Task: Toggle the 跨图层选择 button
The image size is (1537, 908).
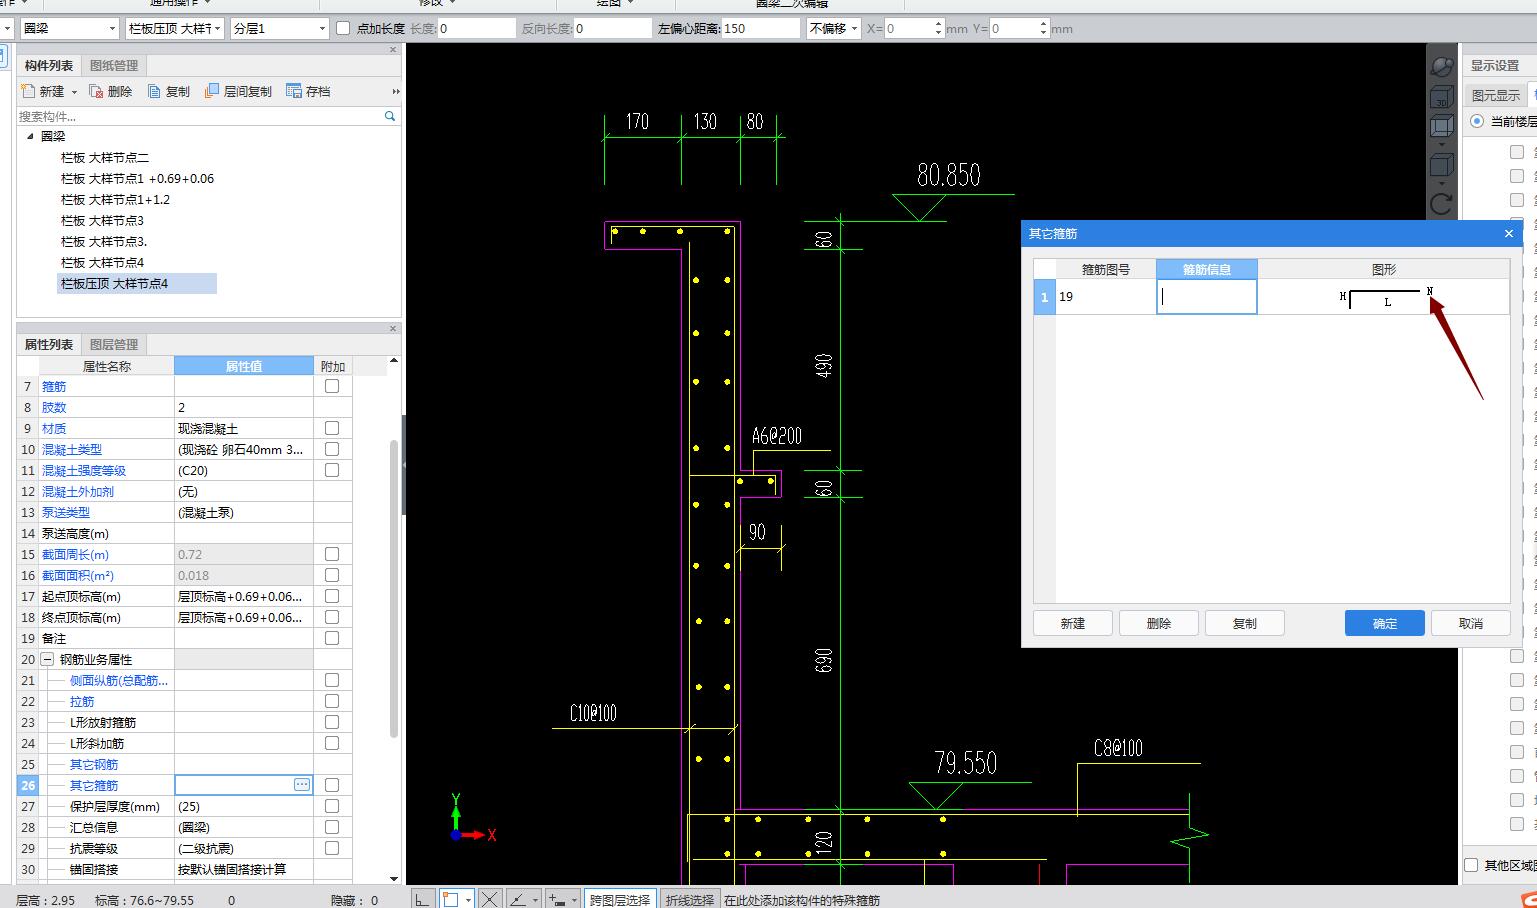Action: (620, 899)
